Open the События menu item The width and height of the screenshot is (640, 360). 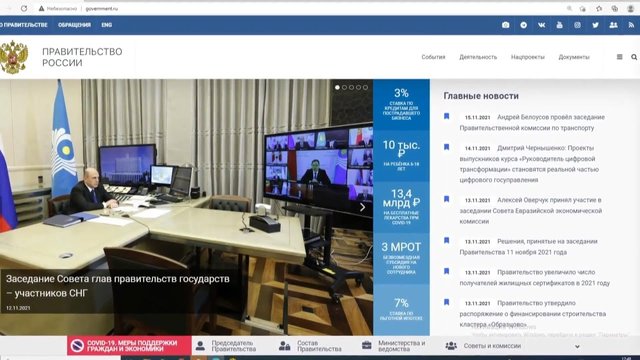(433, 57)
